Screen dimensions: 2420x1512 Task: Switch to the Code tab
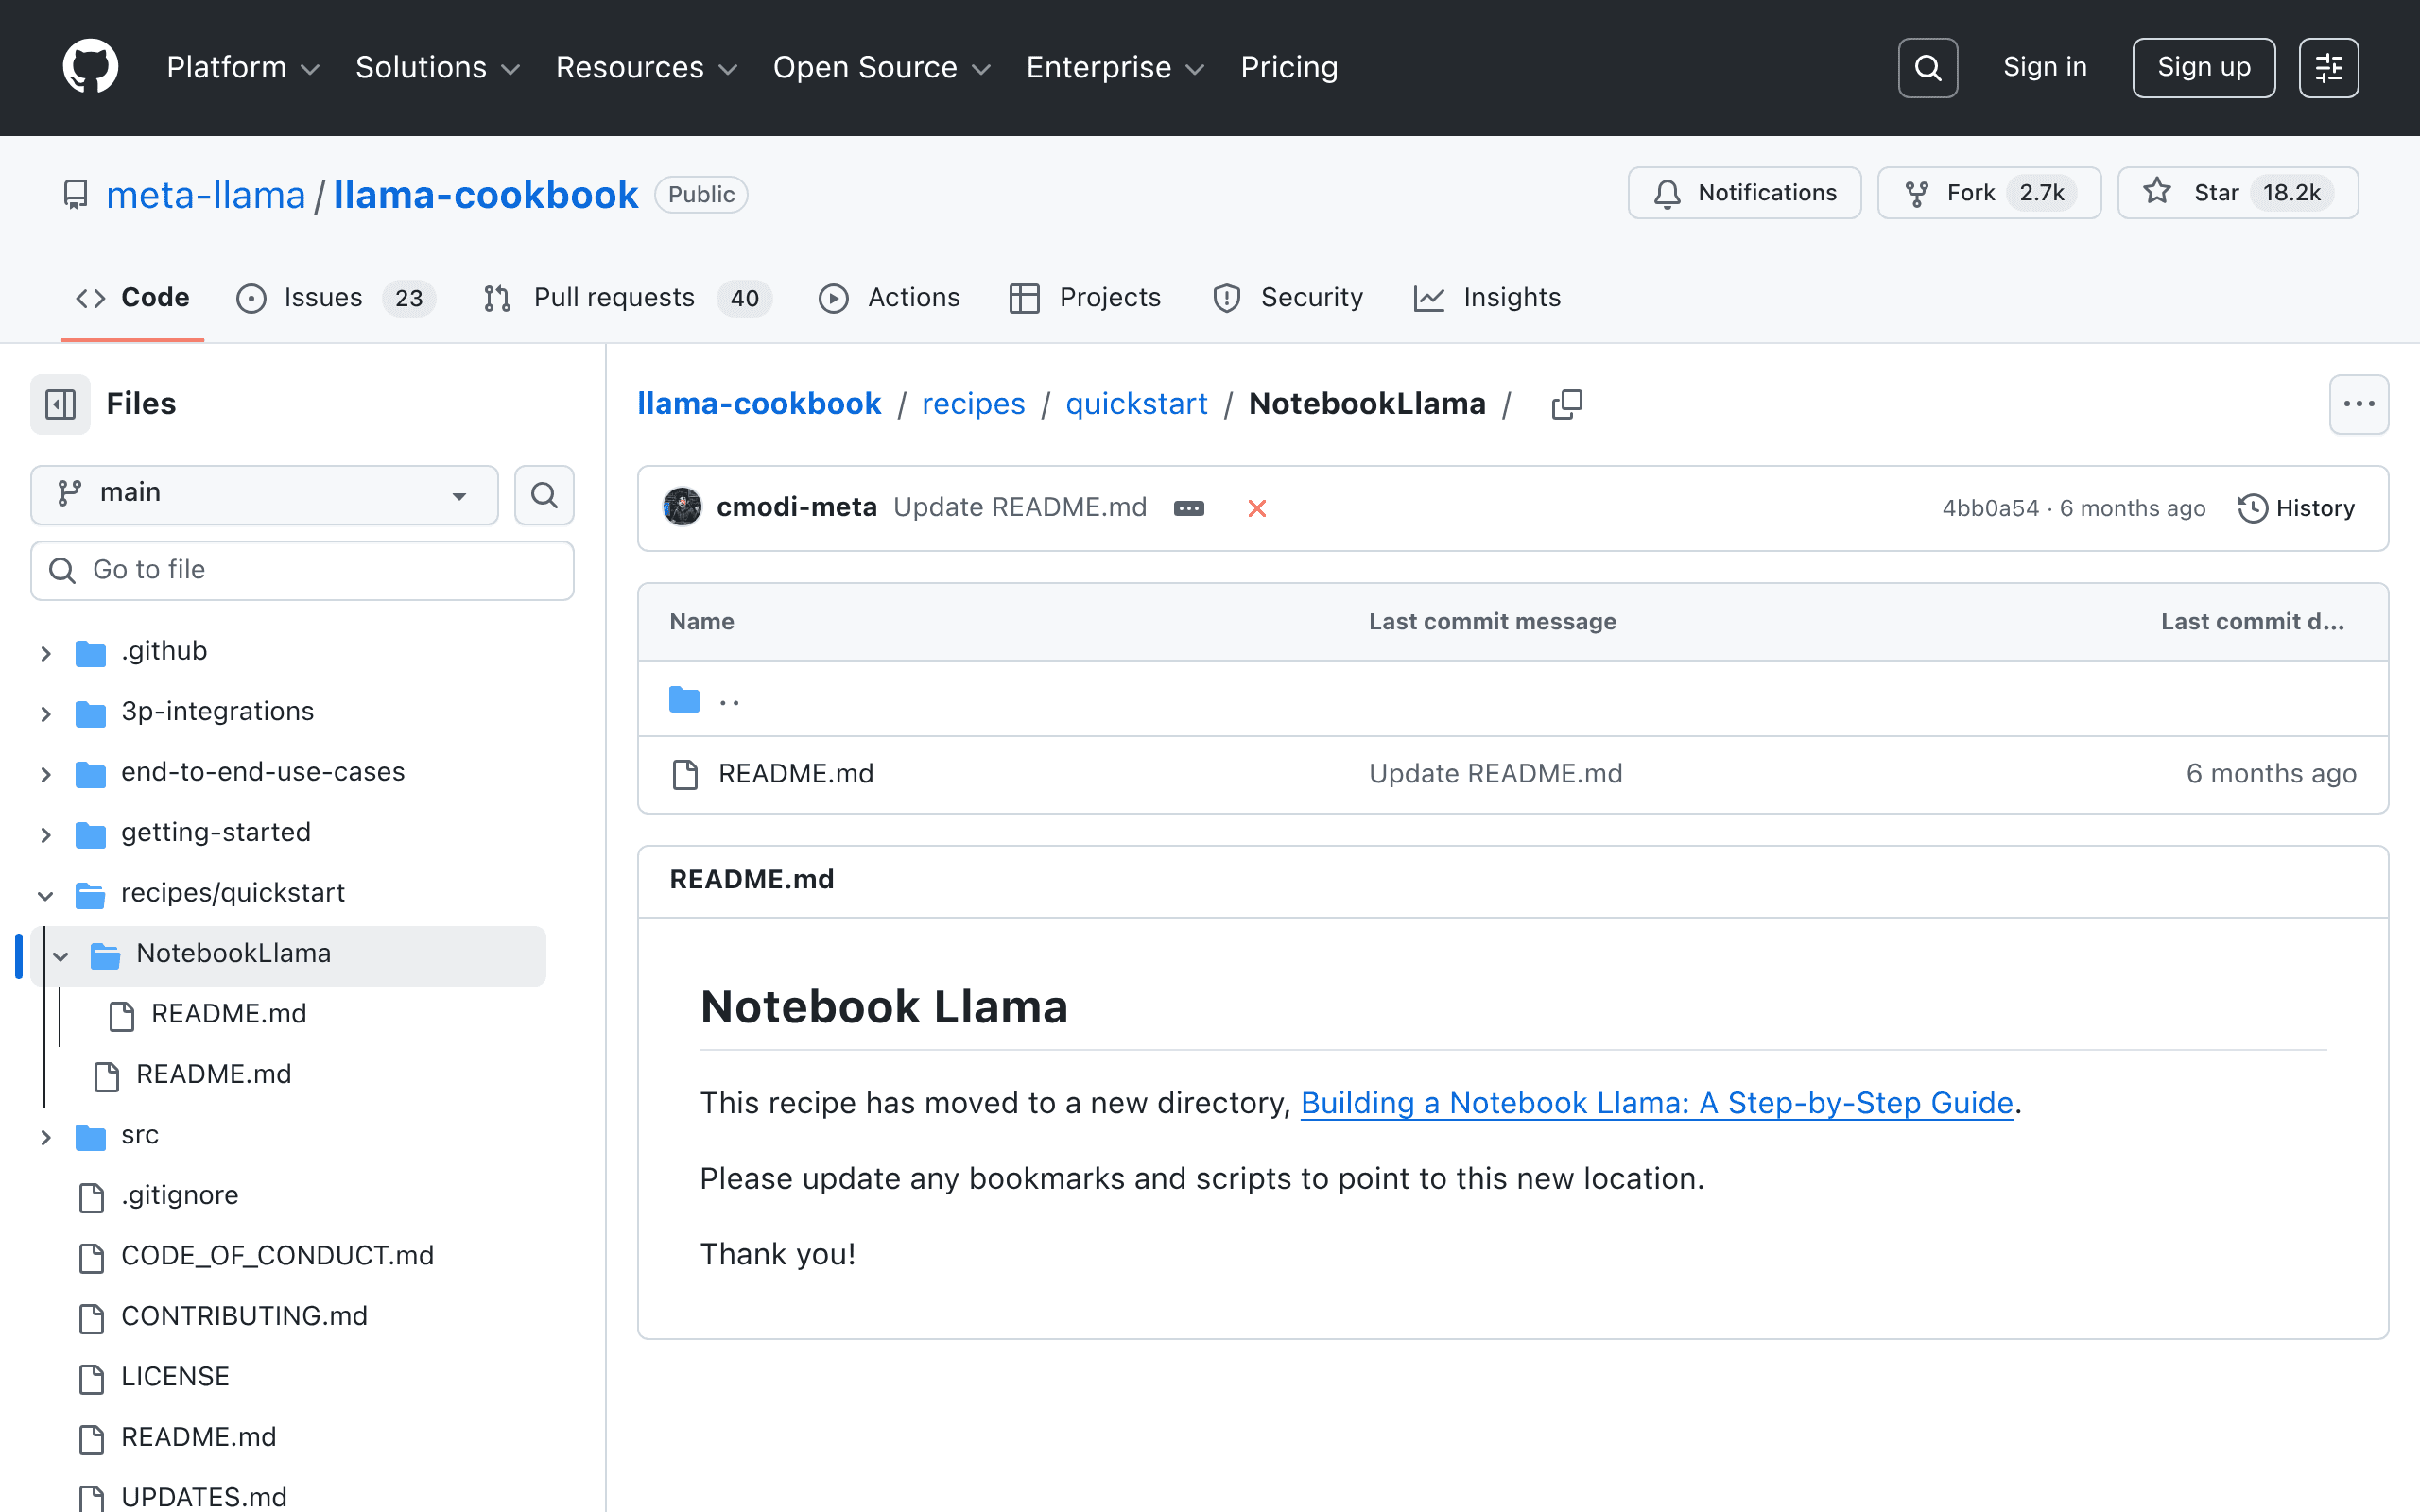point(132,298)
